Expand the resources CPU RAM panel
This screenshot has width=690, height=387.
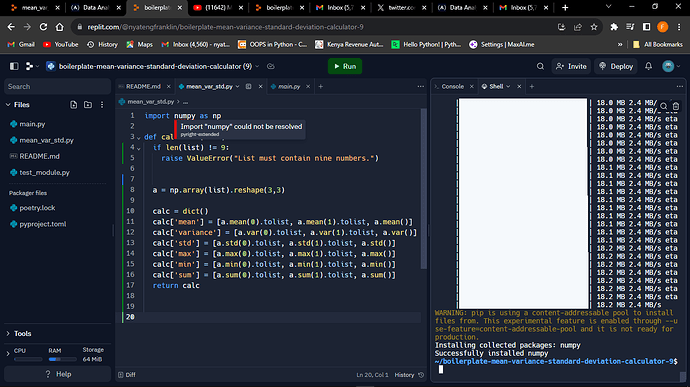(x=8, y=354)
